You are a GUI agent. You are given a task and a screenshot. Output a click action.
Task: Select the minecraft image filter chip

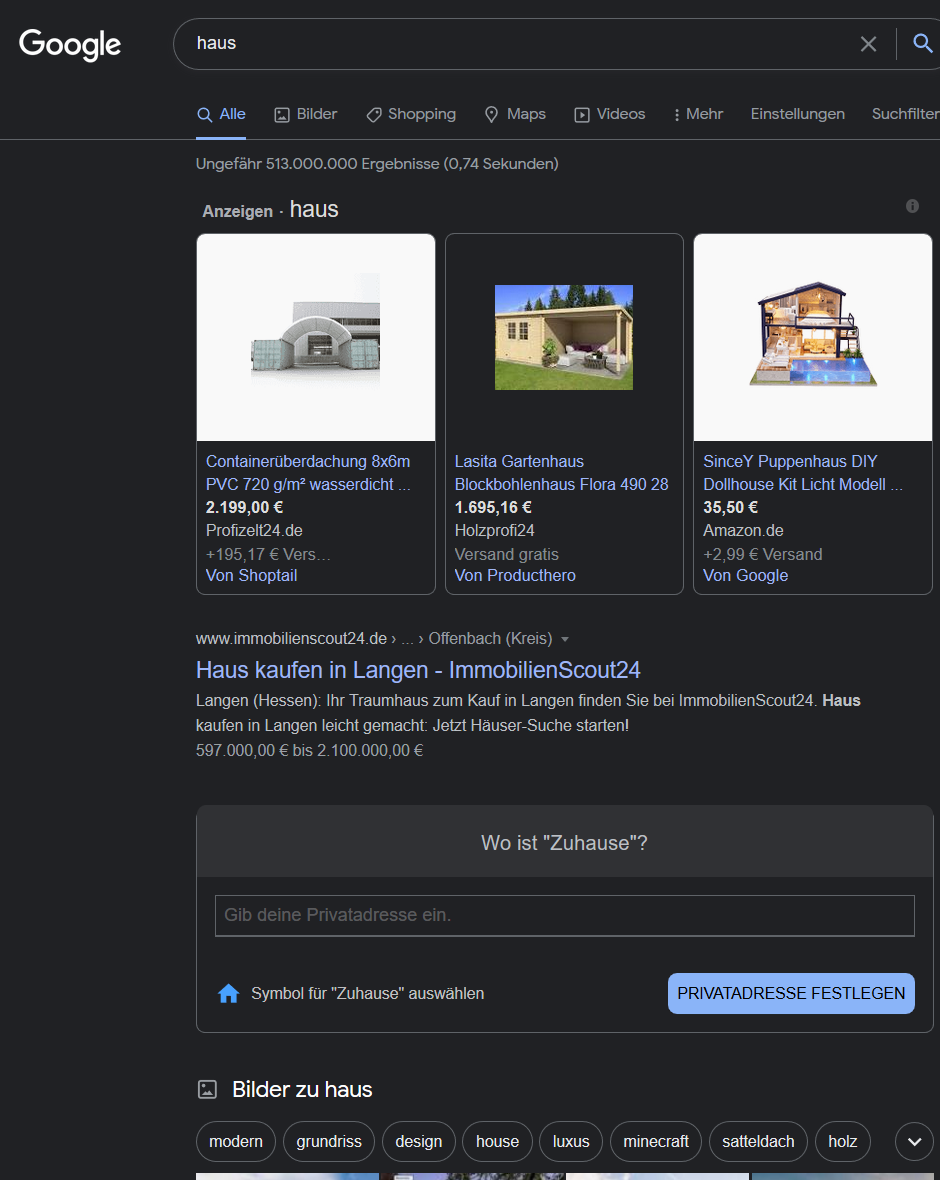pos(656,1142)
